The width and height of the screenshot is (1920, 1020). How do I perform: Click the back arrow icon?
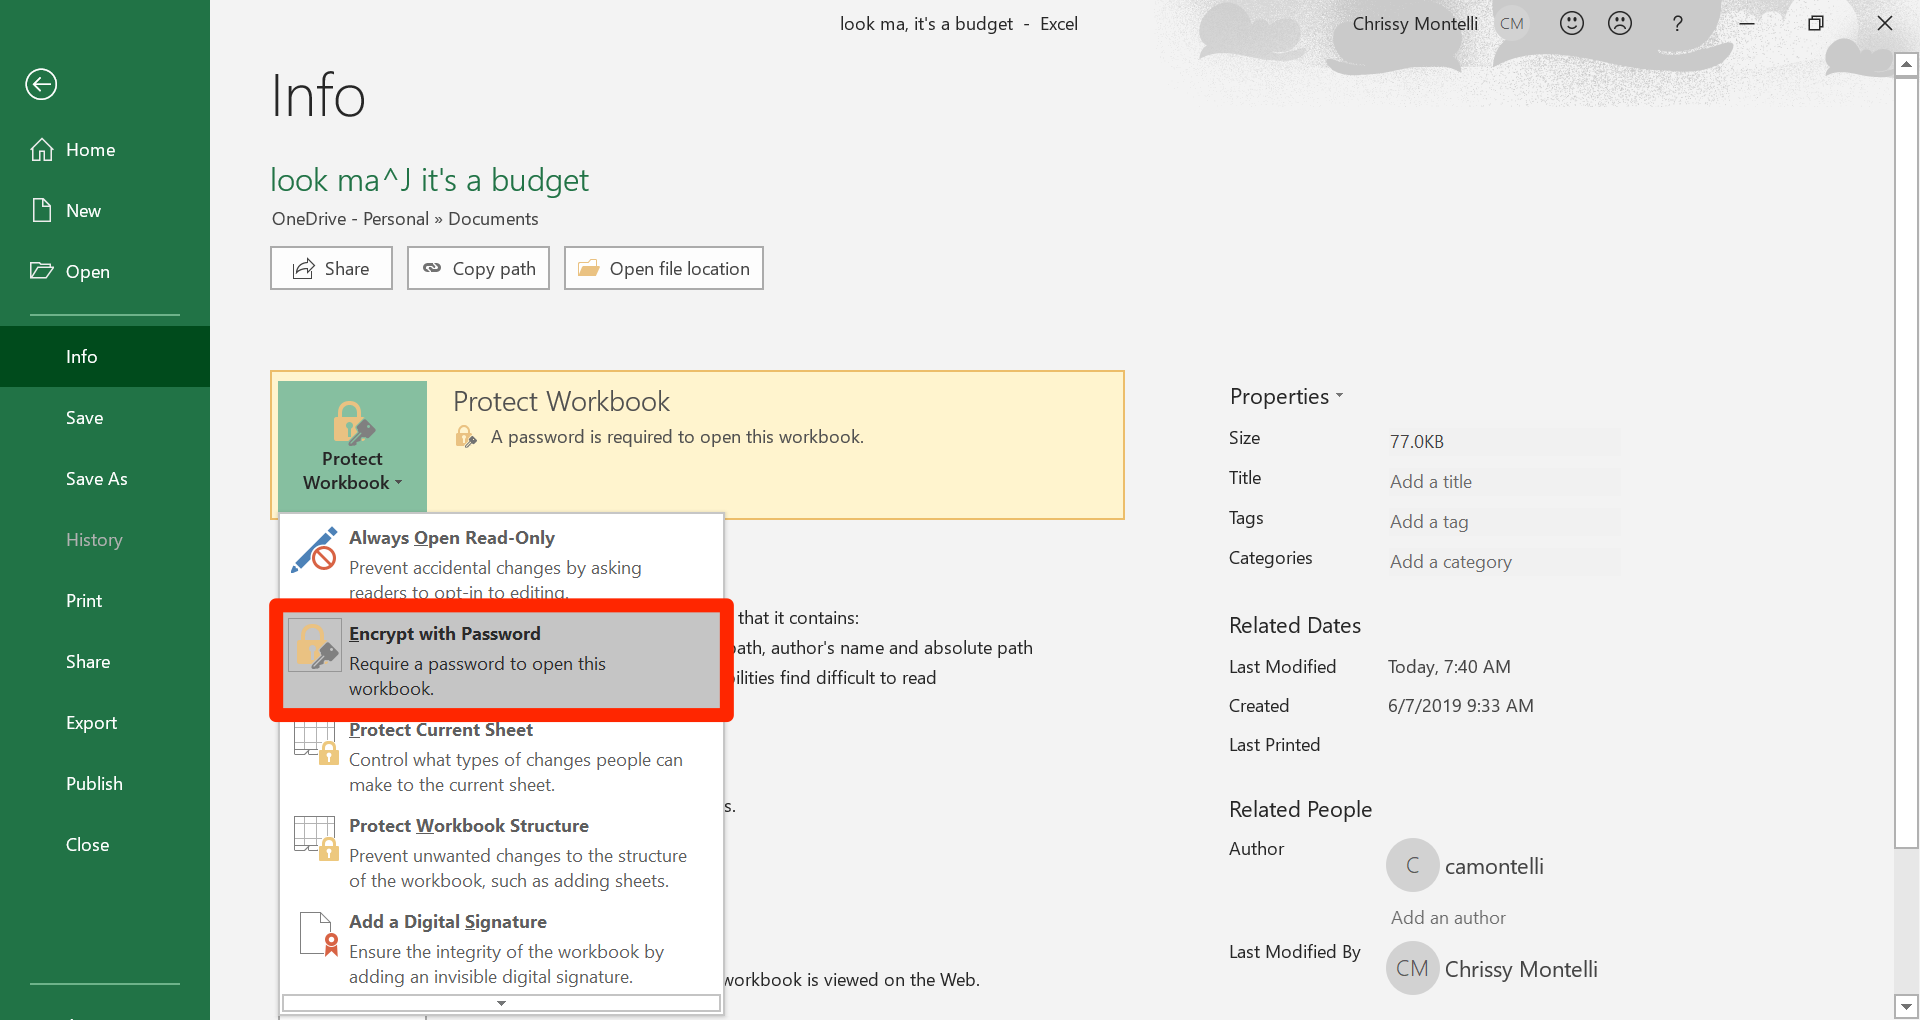click(41, 84)
